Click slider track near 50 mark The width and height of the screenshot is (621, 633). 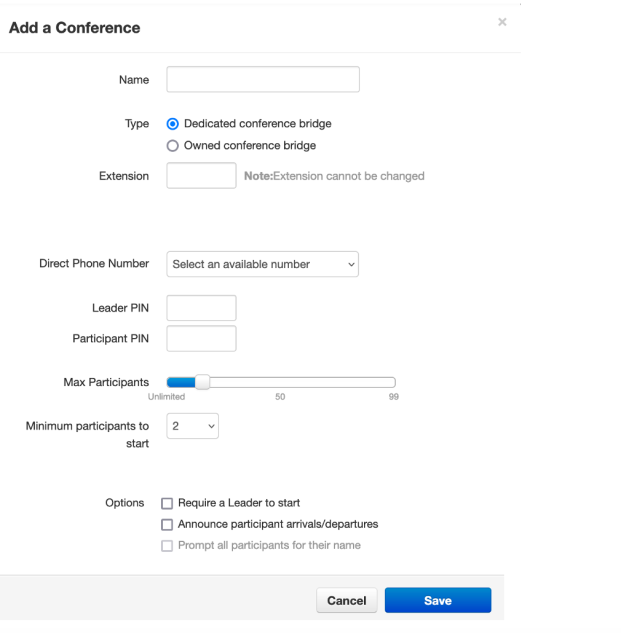click(280, 382)
